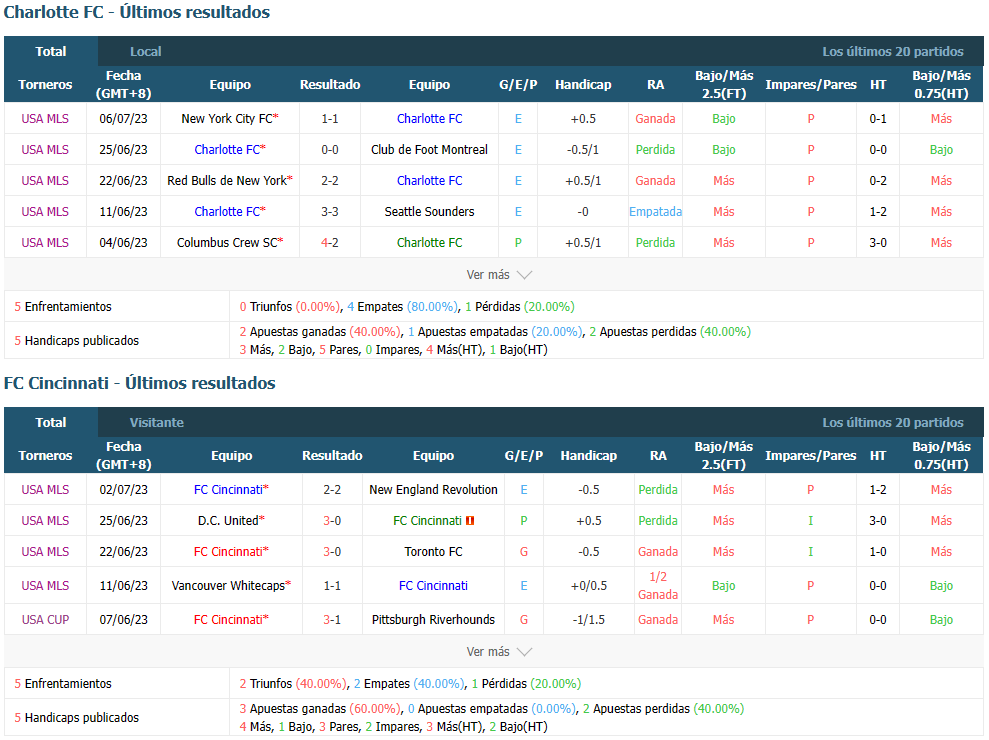This screenshot has height=740, width=989.
Task: Switch to the Visitante tab
Action: pyautogui.click(x=156, y=423)
